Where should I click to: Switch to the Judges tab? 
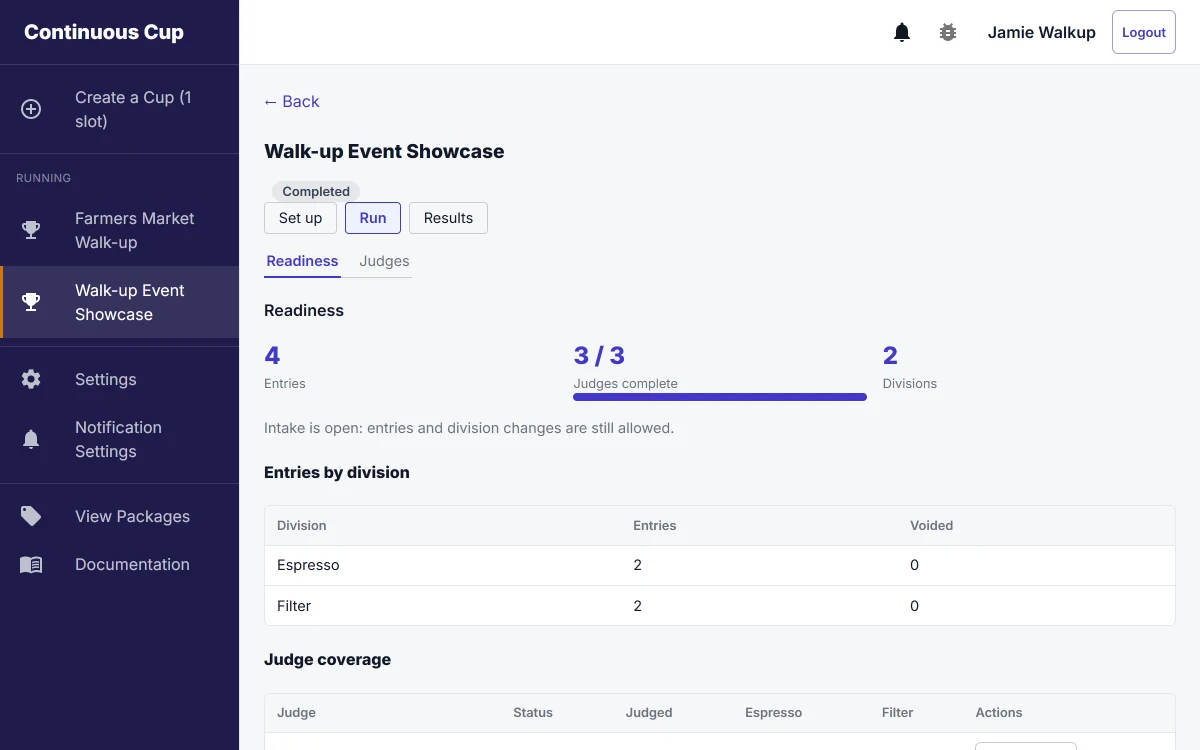pyautogui.click(x=384, y=261)
